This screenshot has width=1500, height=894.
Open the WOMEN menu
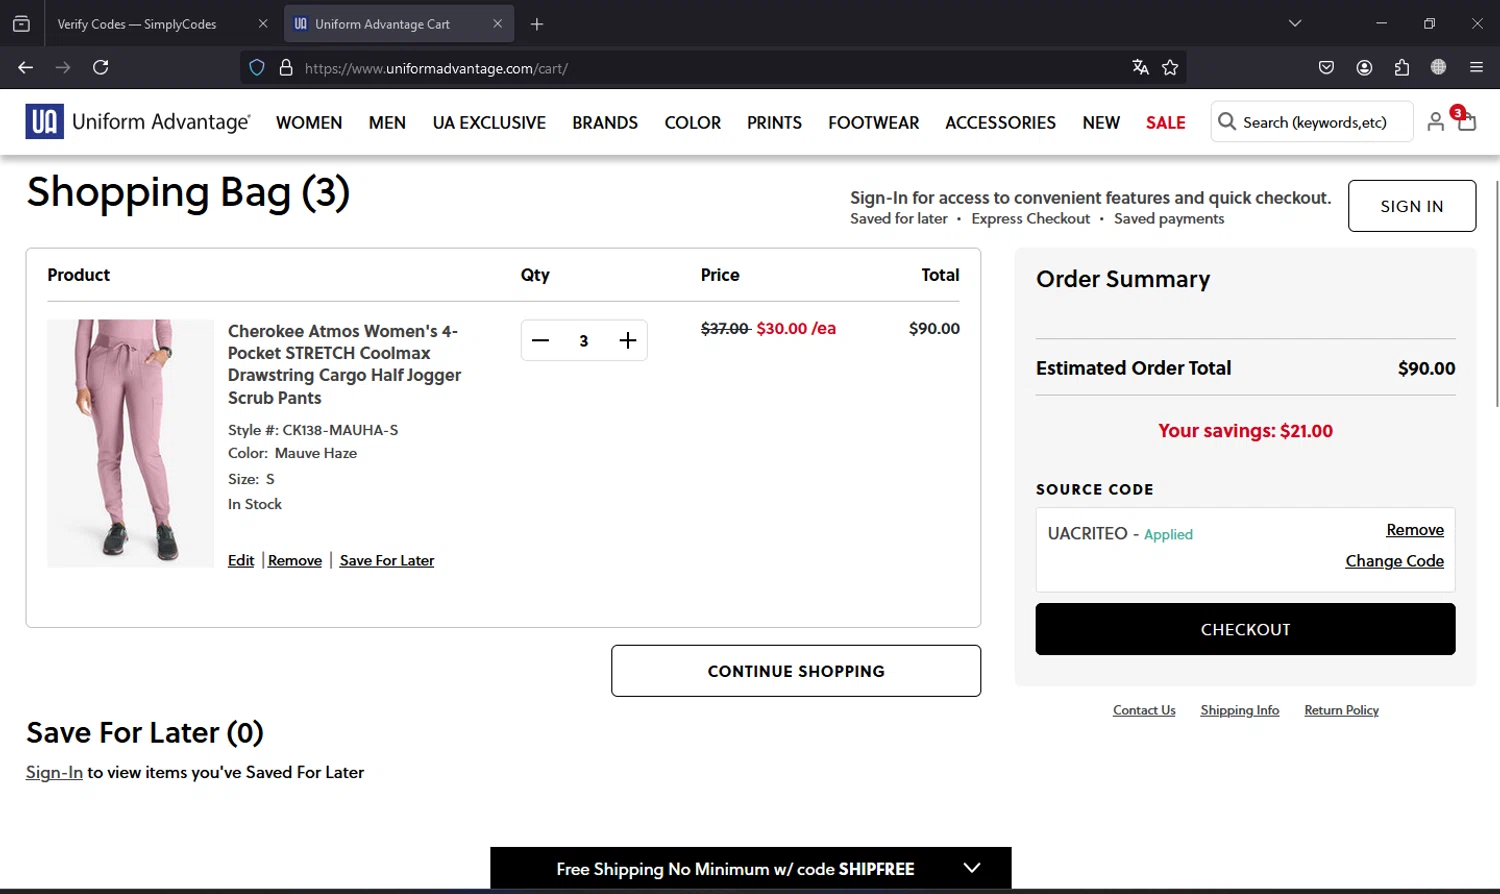tap(309, 123)
